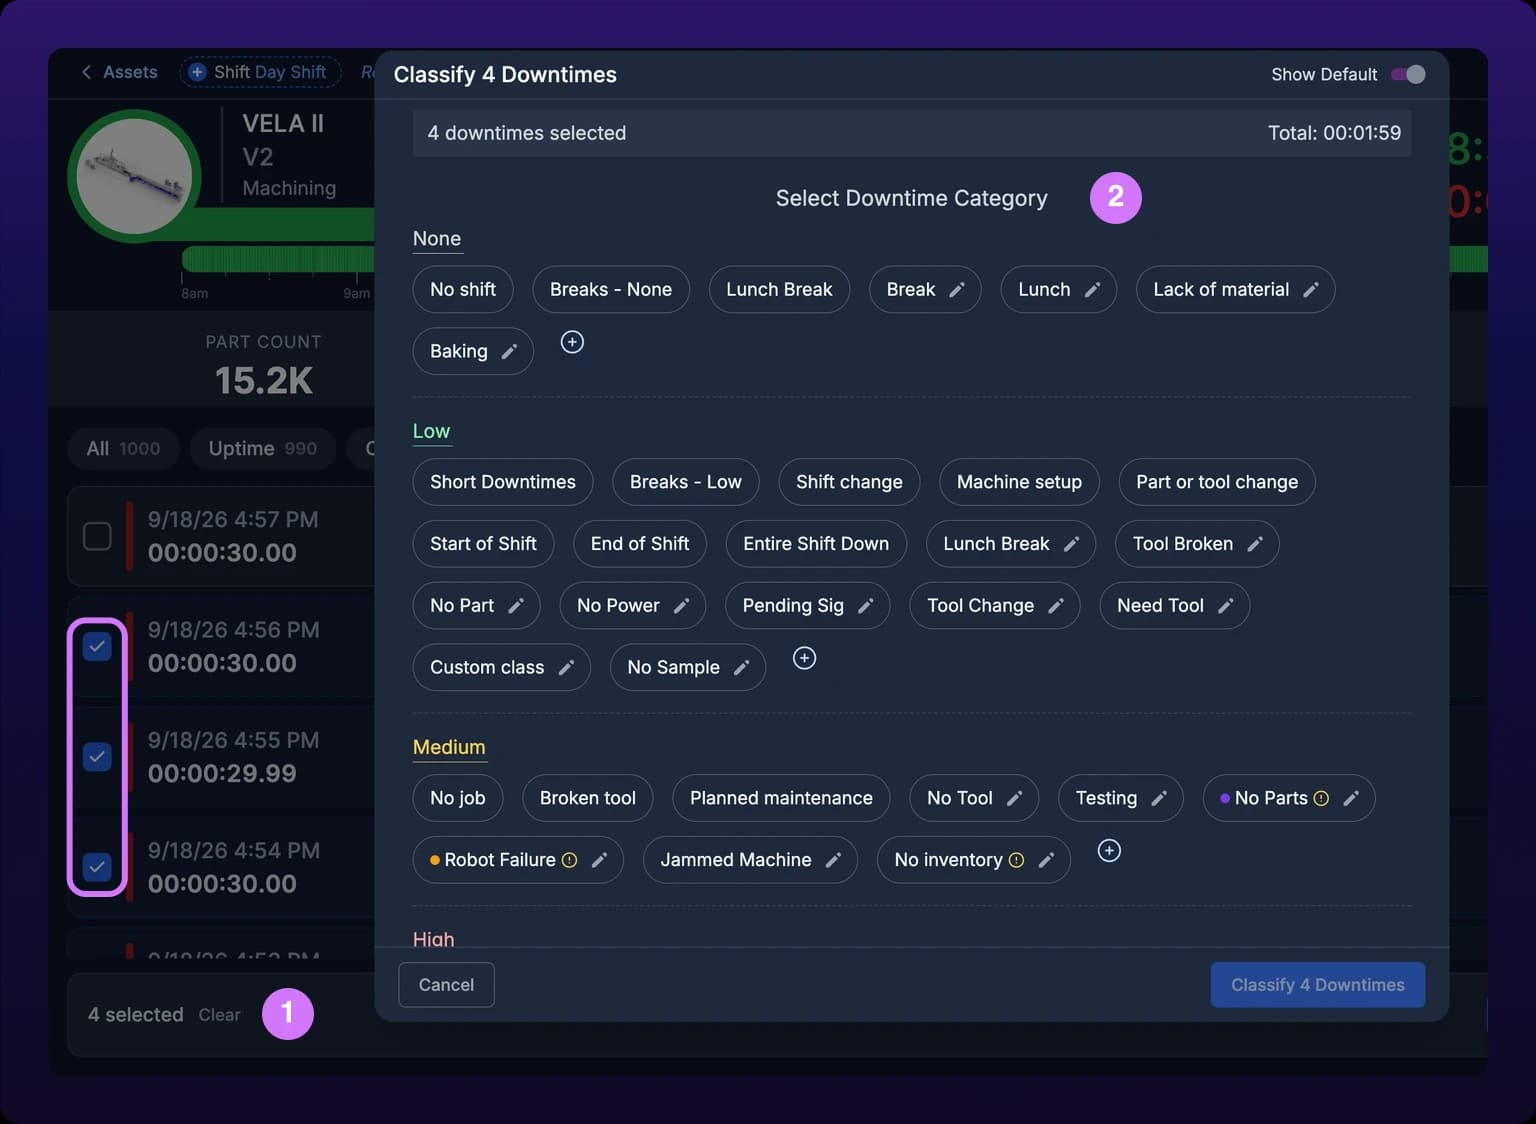Edit the Pending Sig category
The height and width of the screenshot is (1124, 1536).
pyautogui.click(x=866, y=606)
